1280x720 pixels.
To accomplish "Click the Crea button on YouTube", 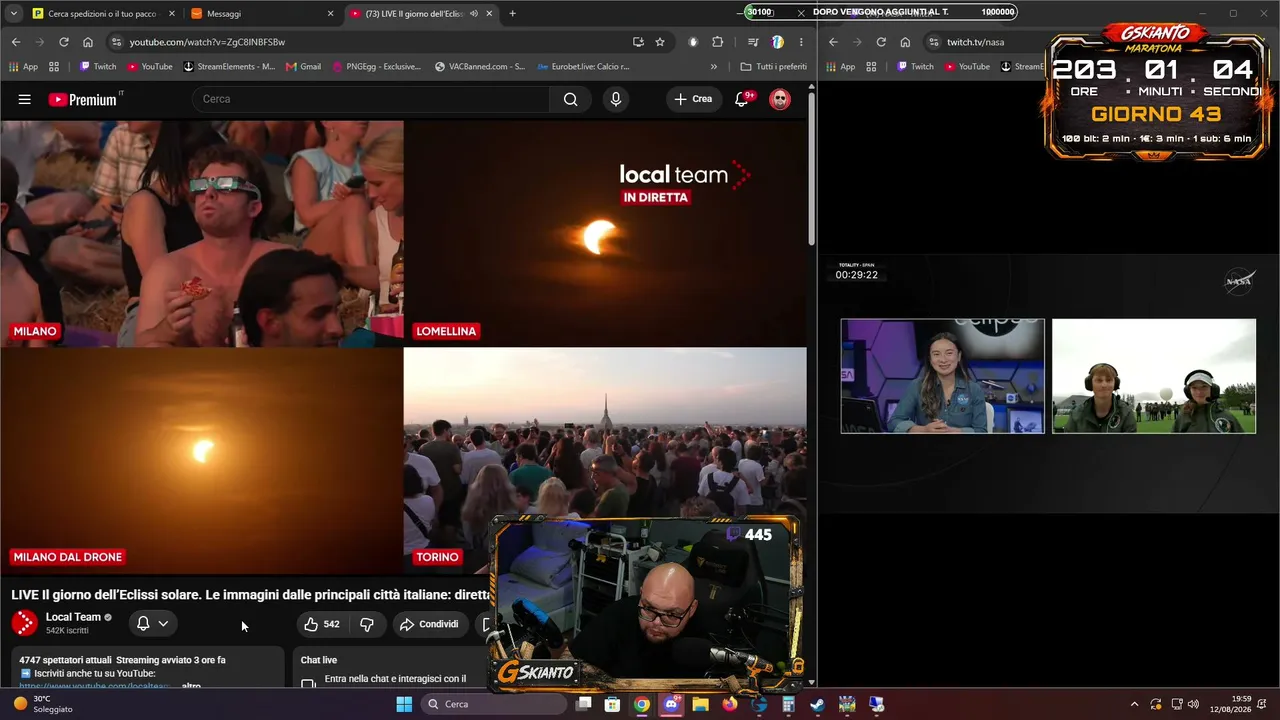I will (x=694, y=99).
